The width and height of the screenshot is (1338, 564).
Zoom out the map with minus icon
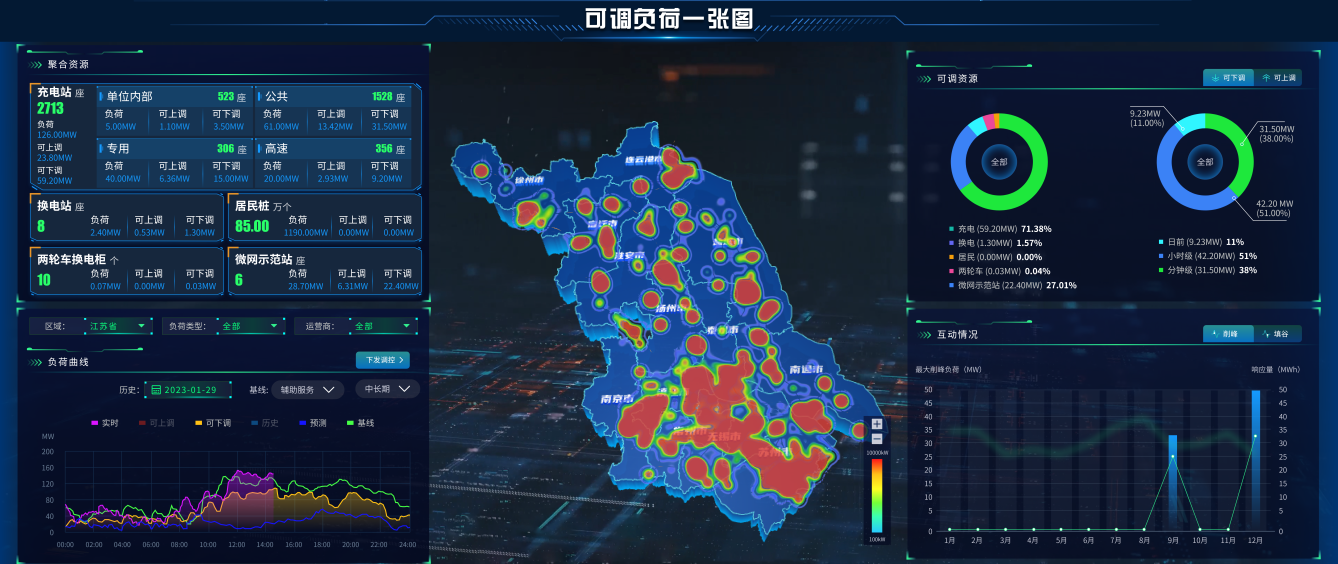tap(877, 439)
